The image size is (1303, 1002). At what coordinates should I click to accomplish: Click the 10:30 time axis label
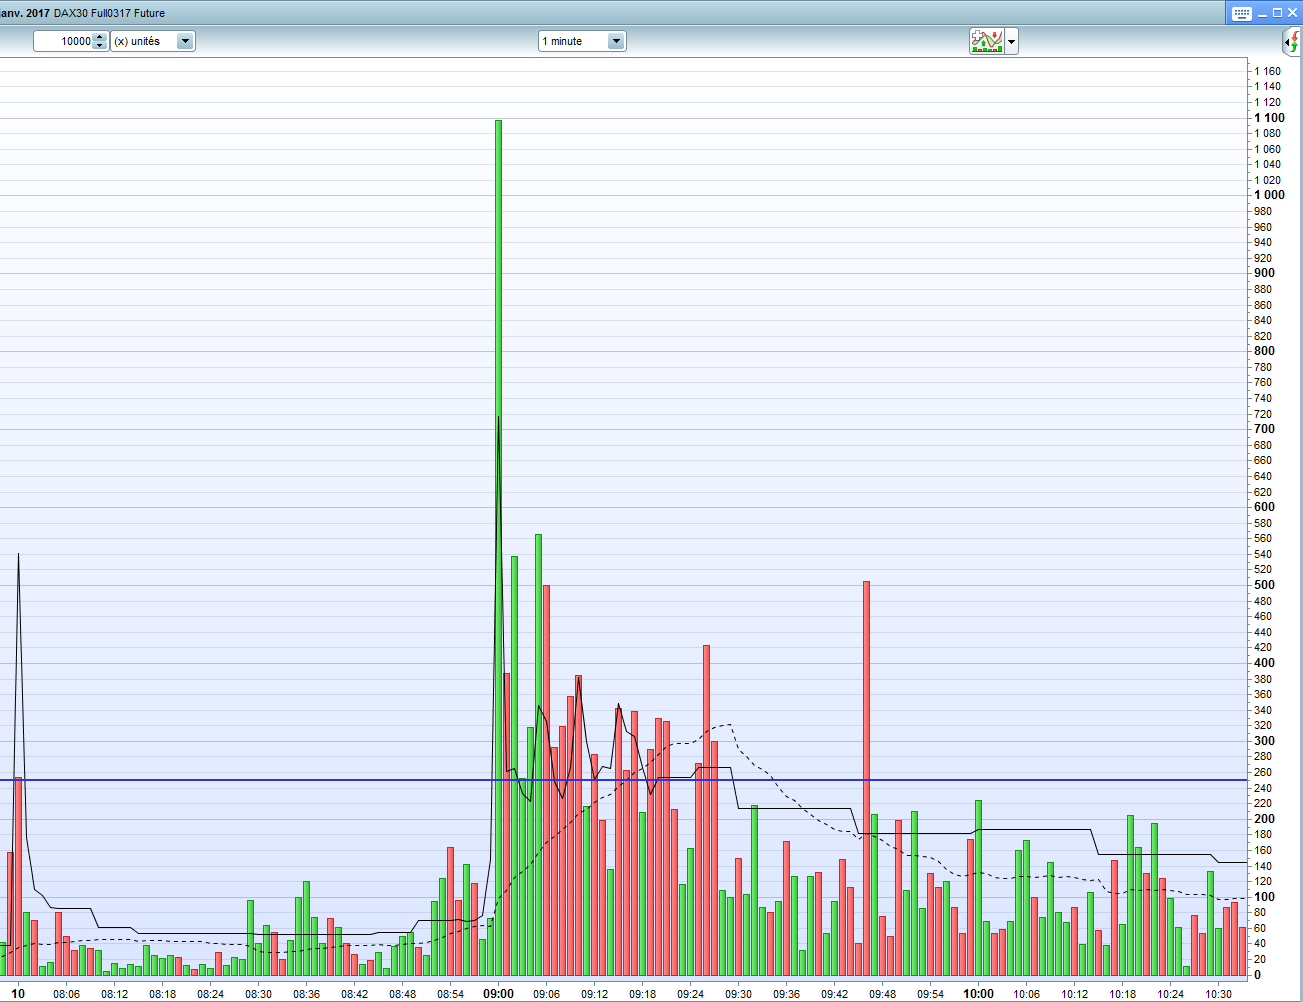click(1219, 994)
